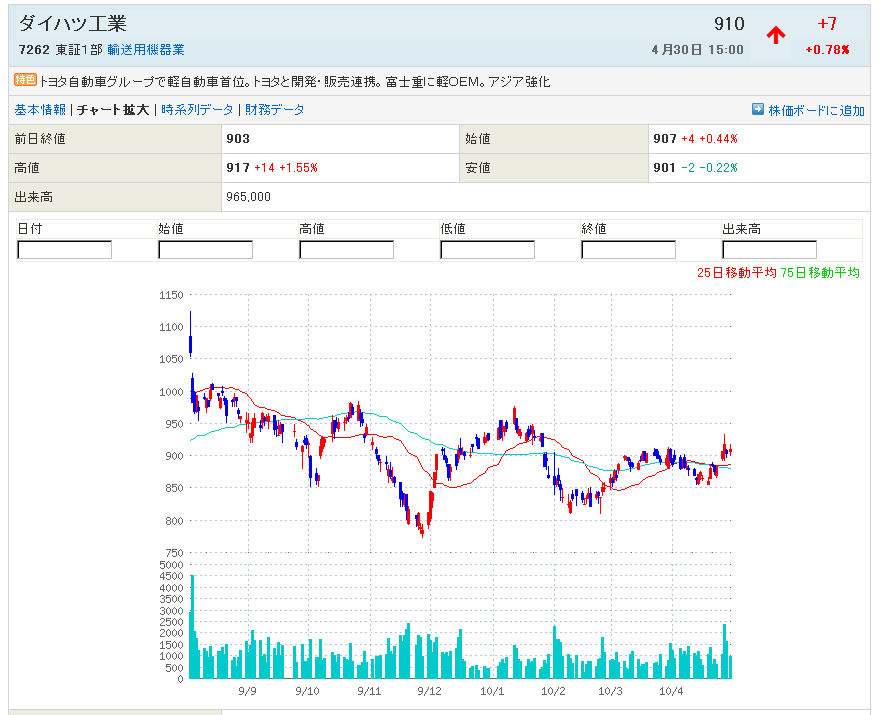
Task: Focus the 終値 input field
Action: 628,250
